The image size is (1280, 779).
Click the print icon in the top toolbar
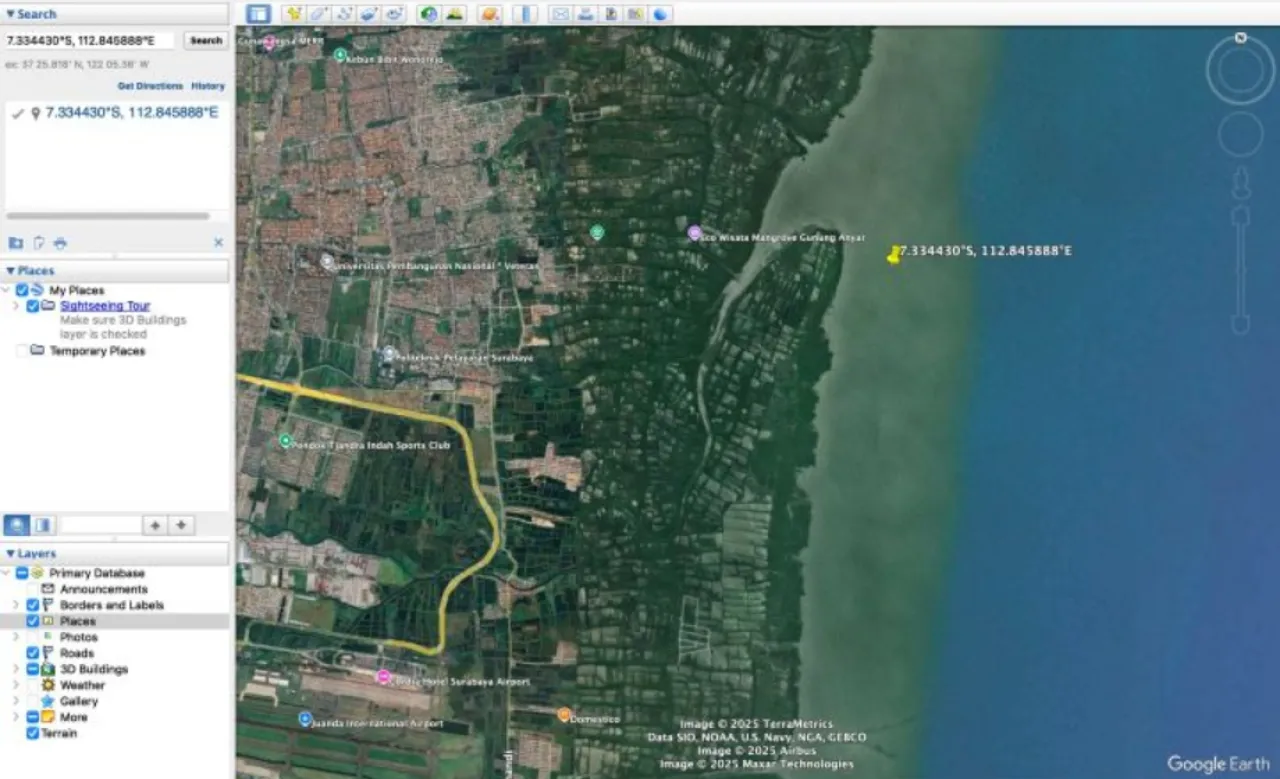[x=585, y=14]
